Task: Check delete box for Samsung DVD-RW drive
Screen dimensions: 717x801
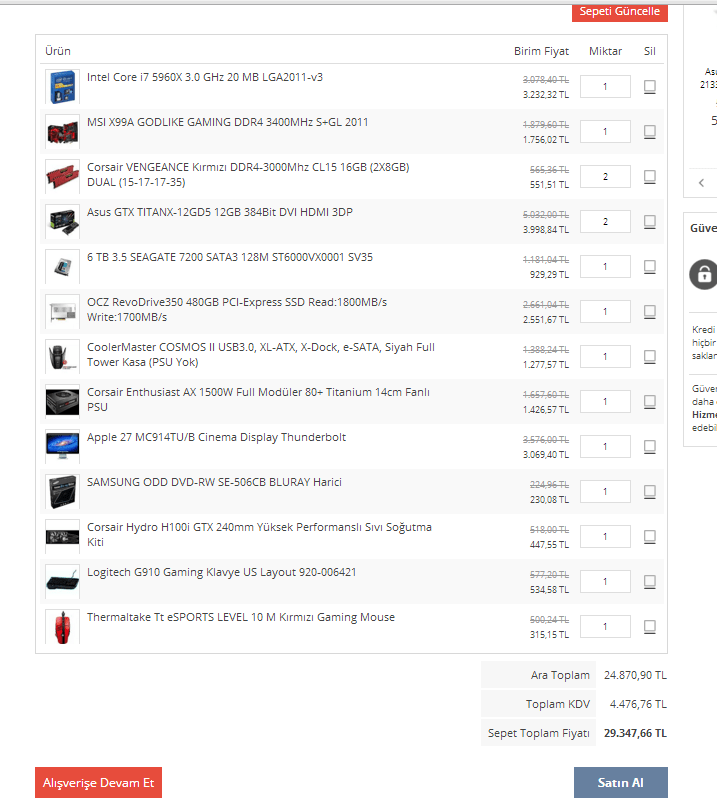Action: [x=650, y=491]
